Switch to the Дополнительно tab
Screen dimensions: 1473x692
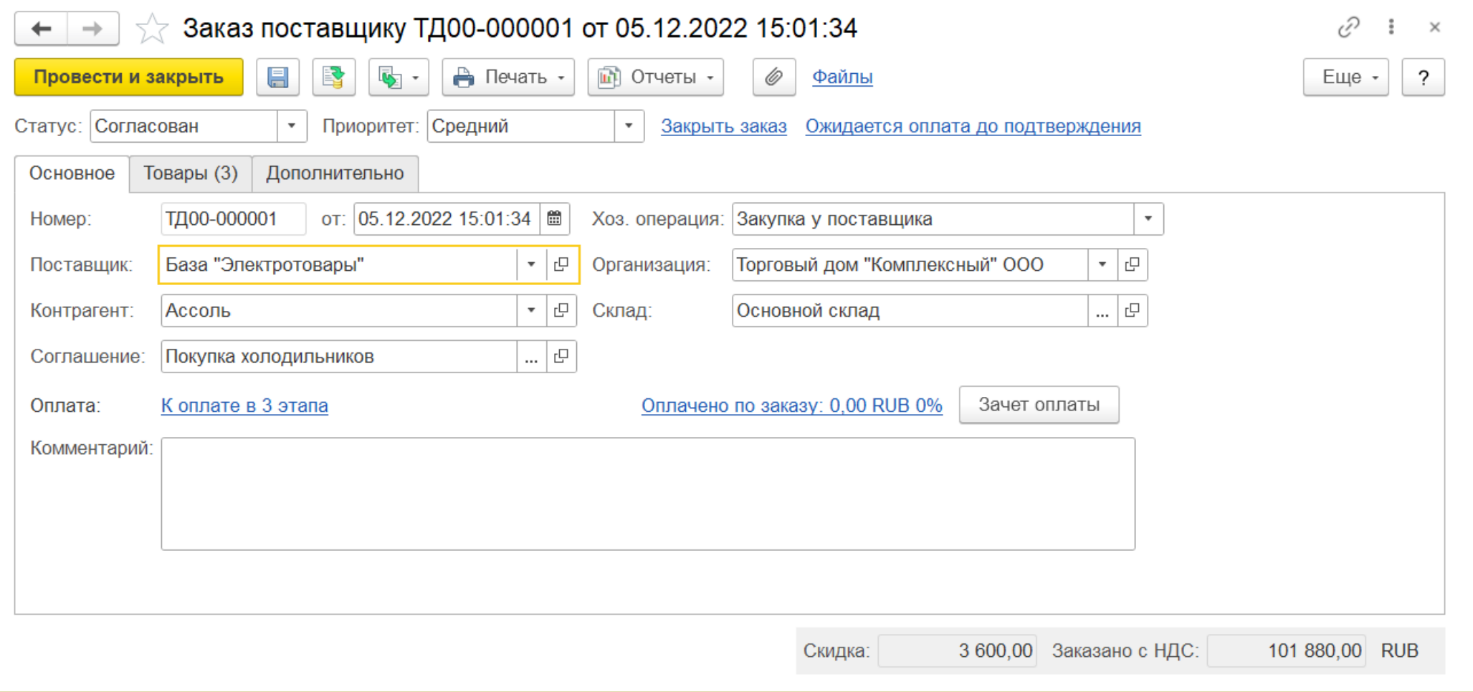click(335, 173)
